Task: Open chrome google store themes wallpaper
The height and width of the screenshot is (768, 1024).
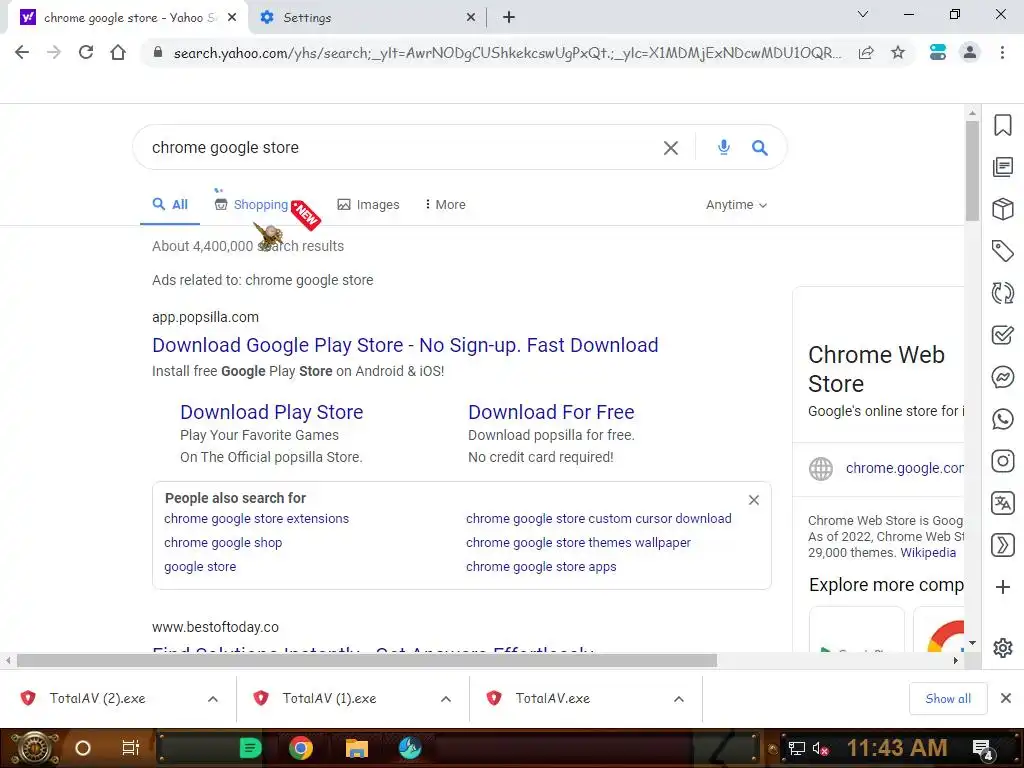Action: coord(578,543)
